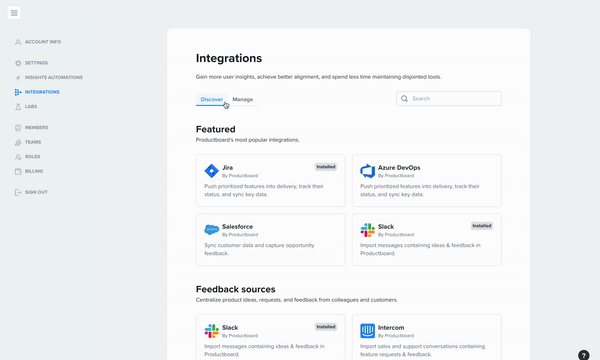Click Installed badge on Feedback sources Slack
The height and width of the screenshot is (360, 600).
click(326, 327)
